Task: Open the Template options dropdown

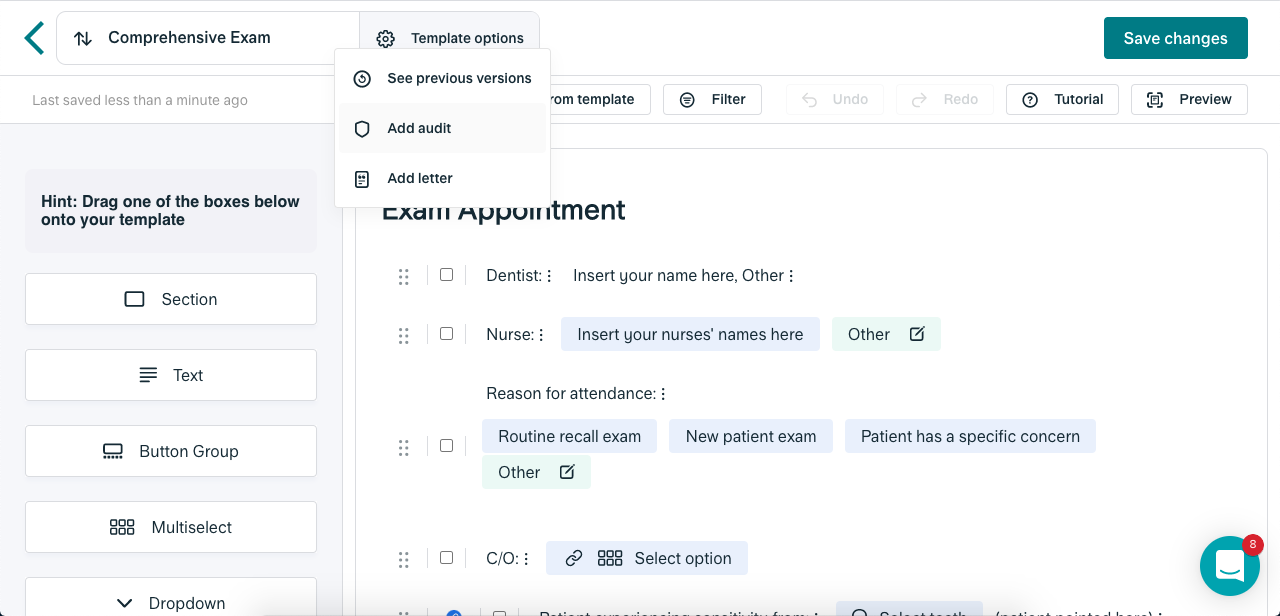Action: (x=450, y=38)
